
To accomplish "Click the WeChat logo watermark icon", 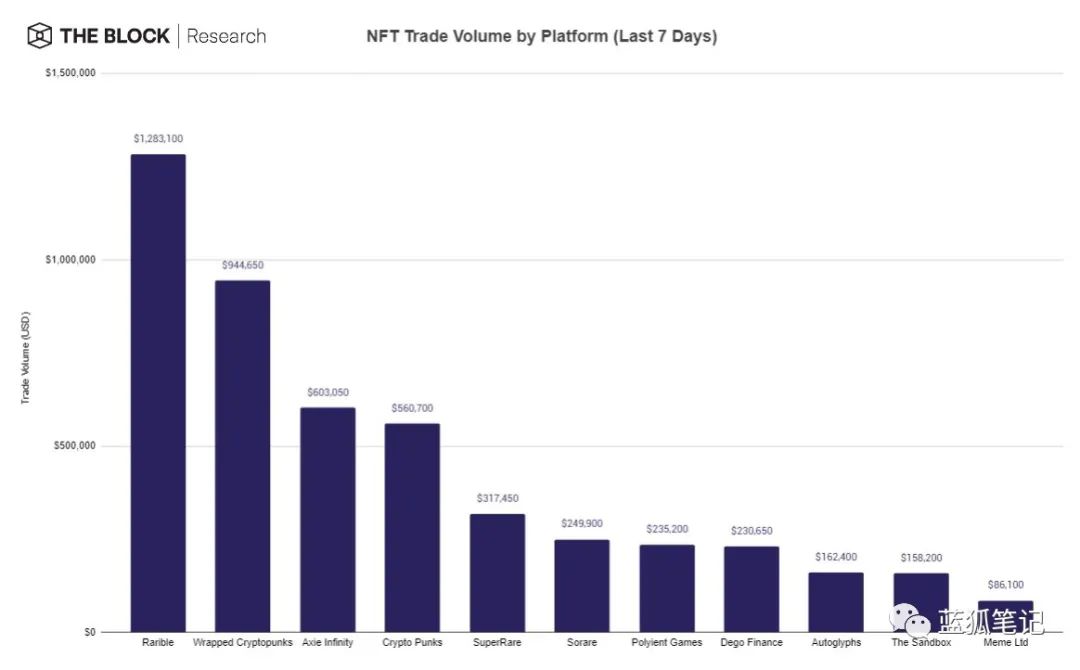I will click(x=911, y=621).
